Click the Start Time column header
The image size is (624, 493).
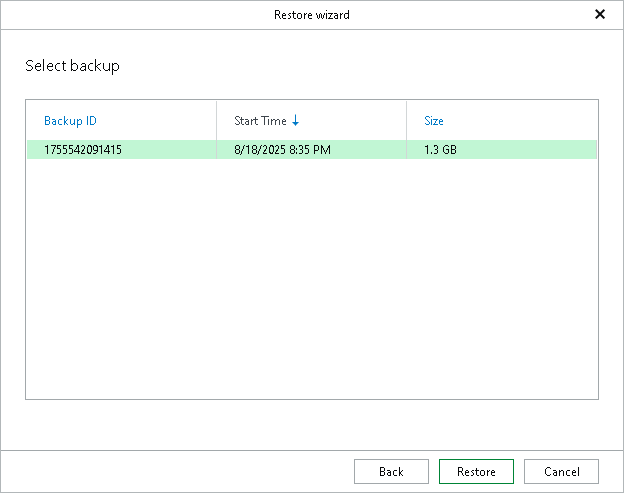[x=260, y=121]
